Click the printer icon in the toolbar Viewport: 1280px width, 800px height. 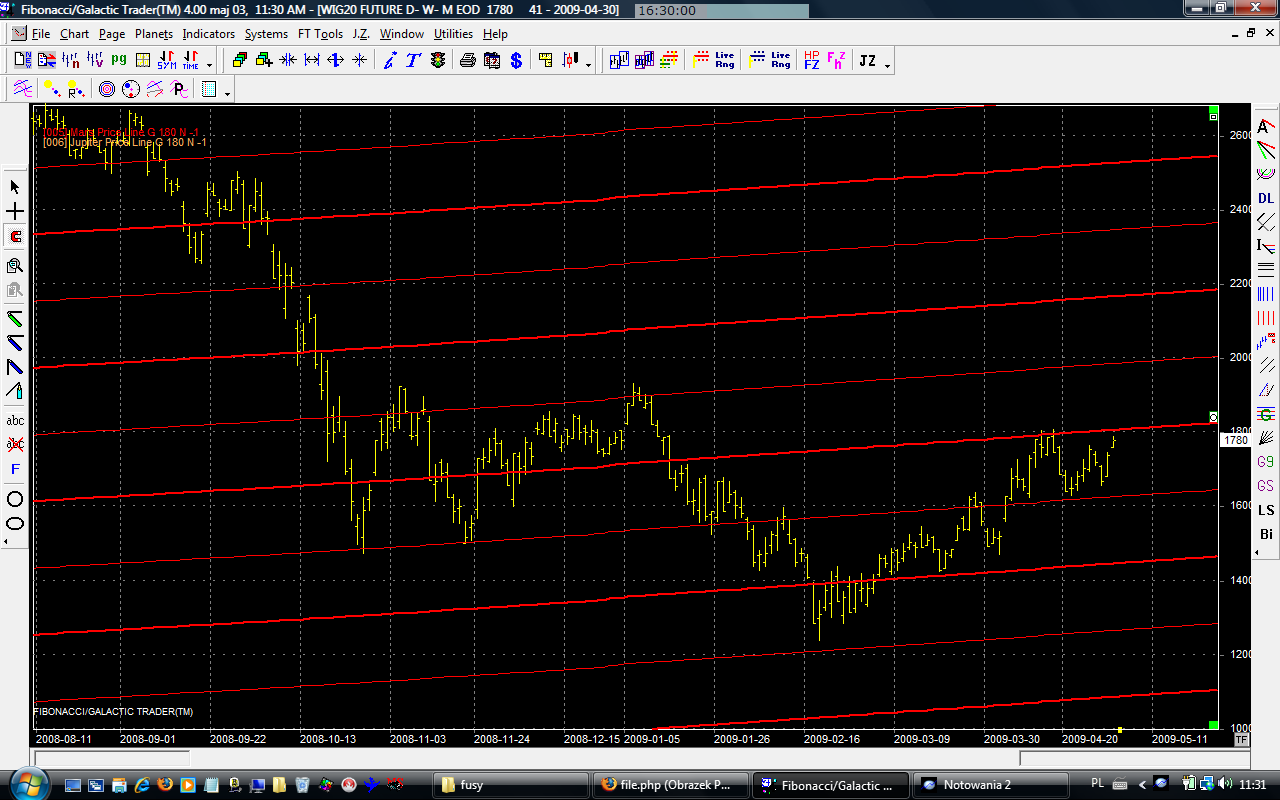(x=467, y=61)
